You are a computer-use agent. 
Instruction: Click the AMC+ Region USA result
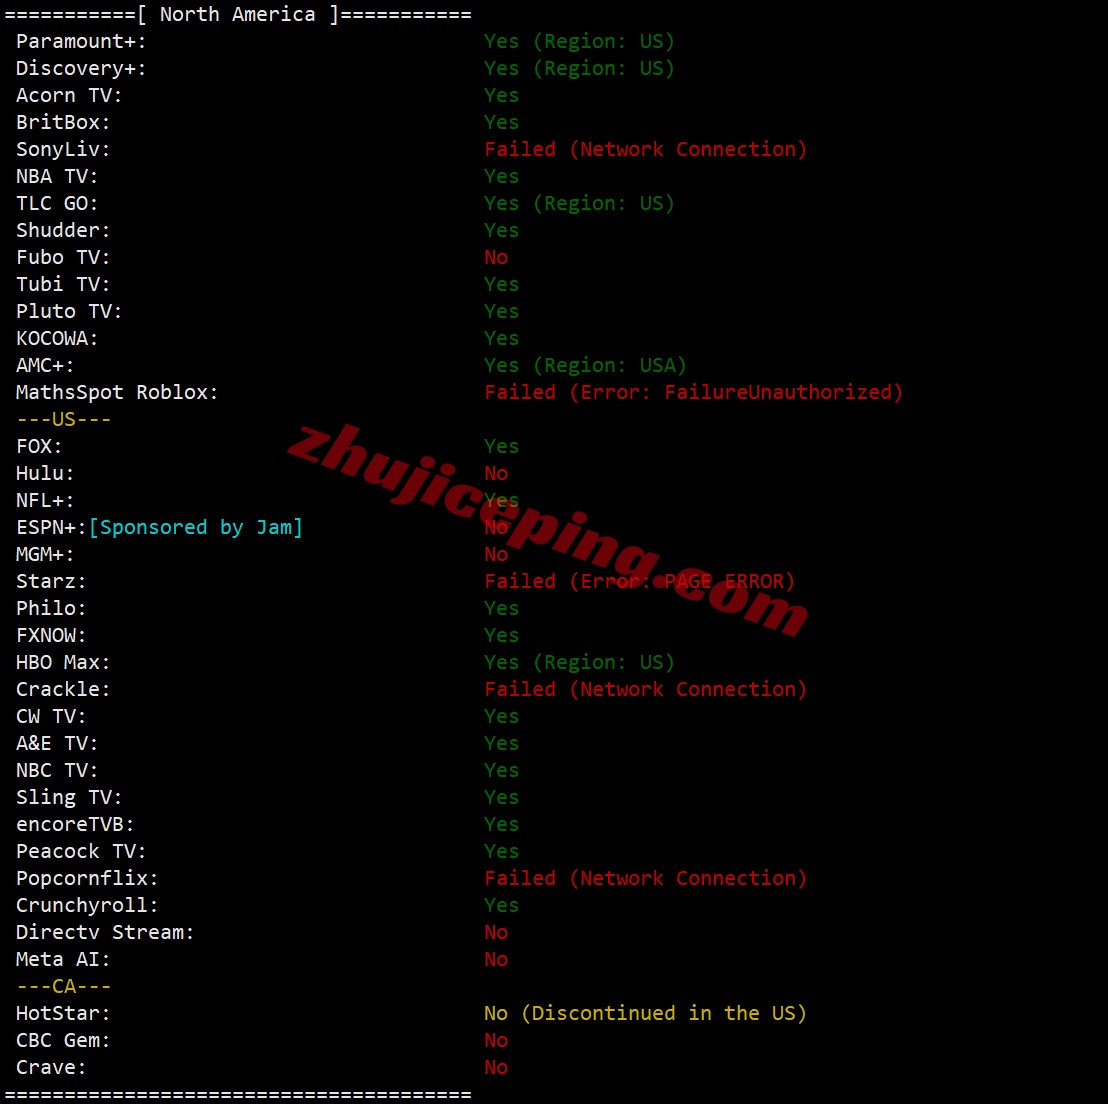[x=585, y=365]
